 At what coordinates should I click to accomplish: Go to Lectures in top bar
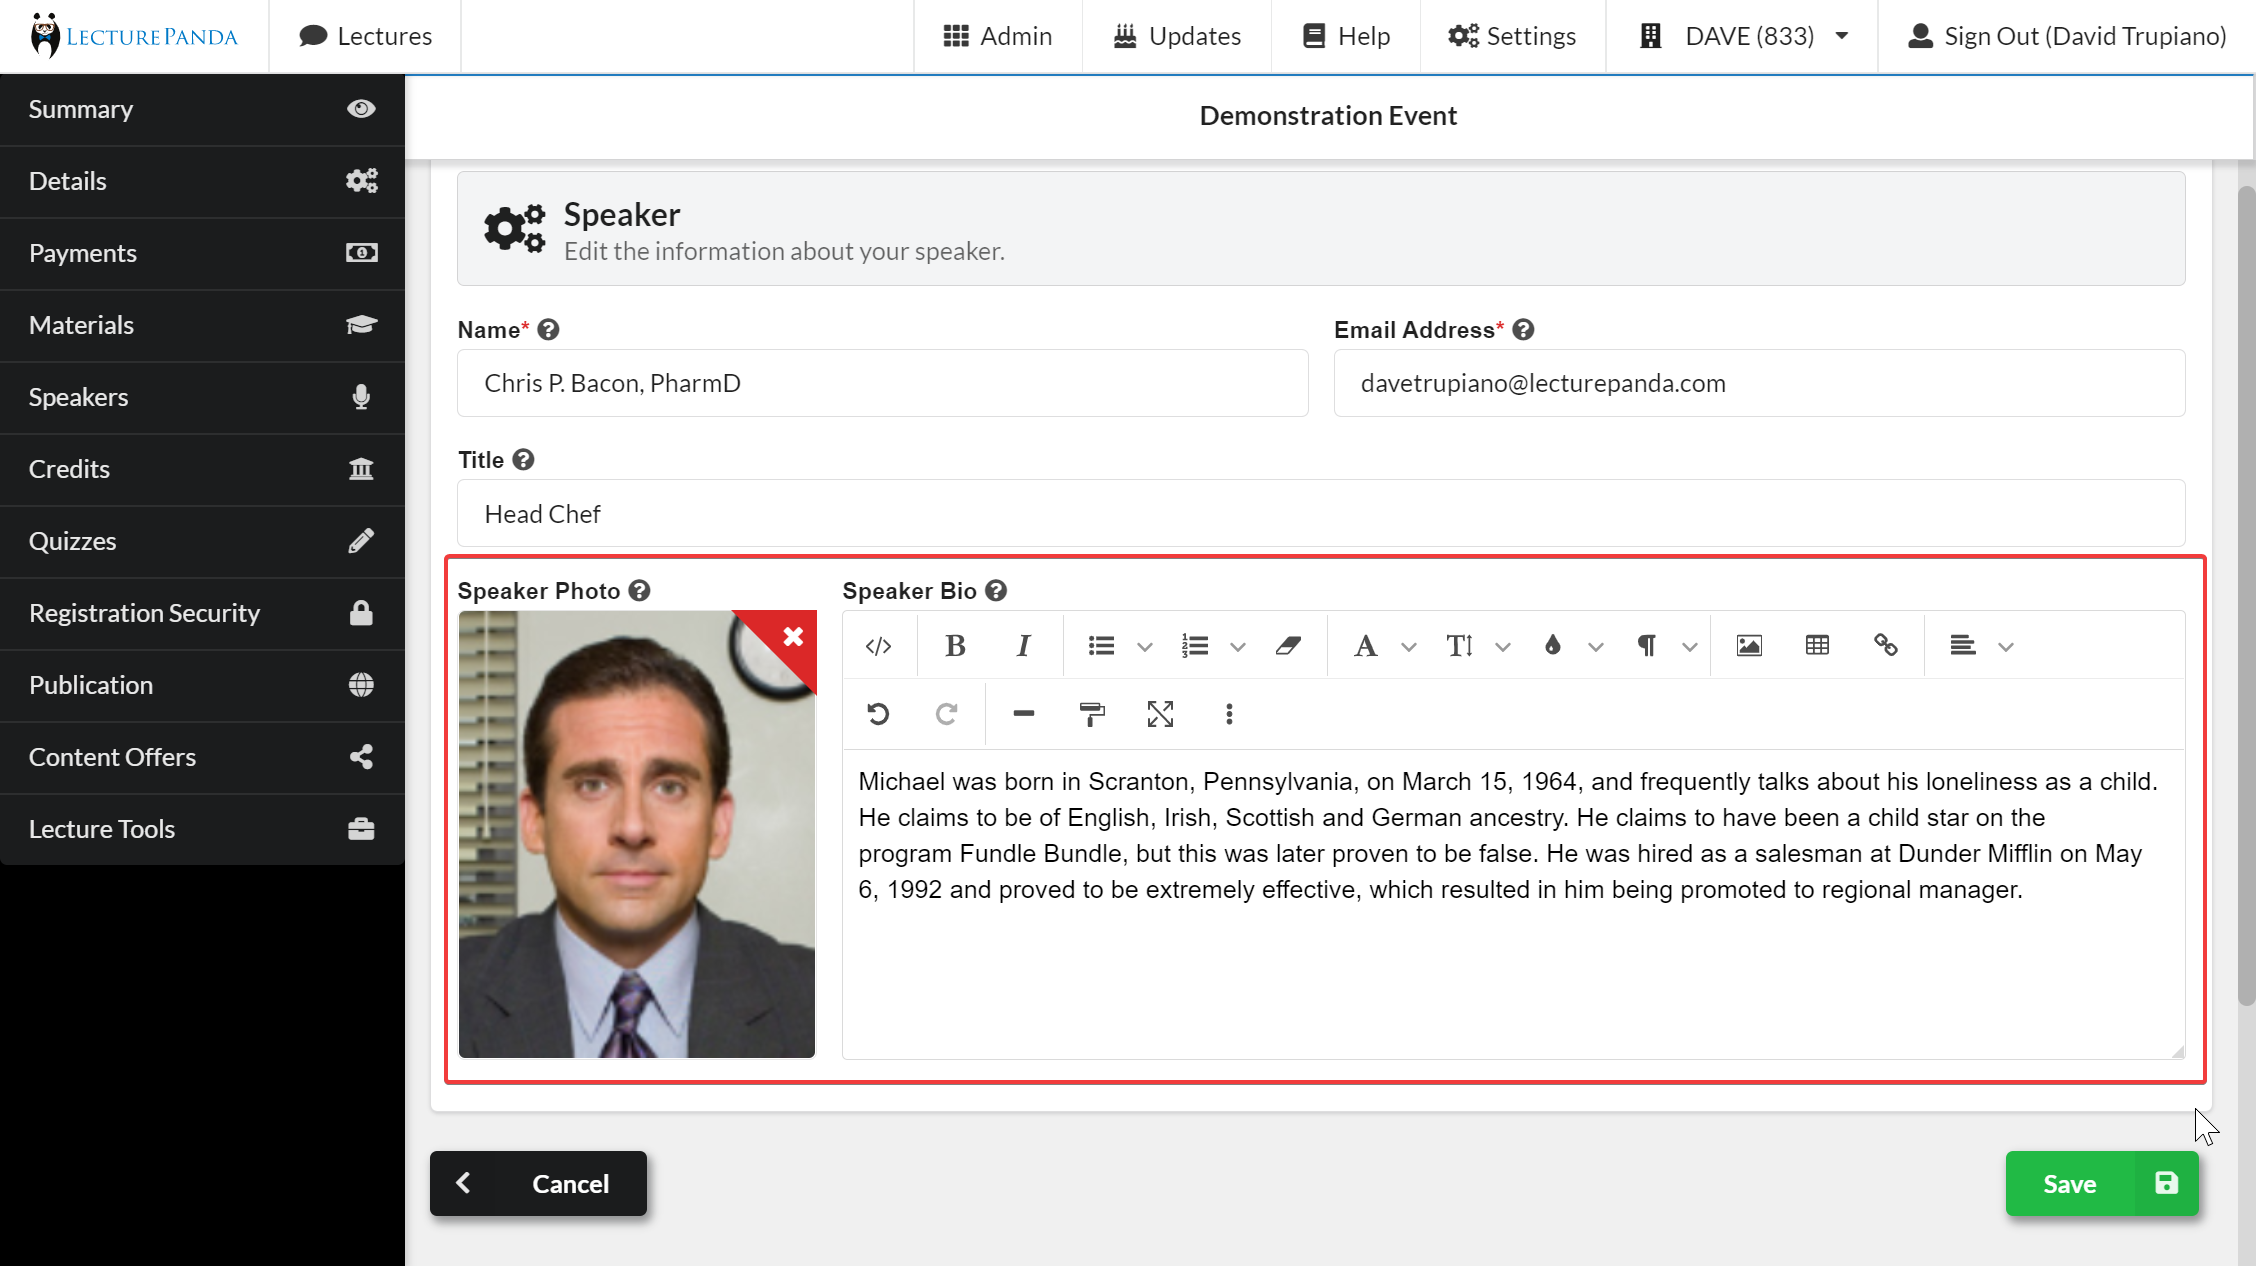point(365,36)
